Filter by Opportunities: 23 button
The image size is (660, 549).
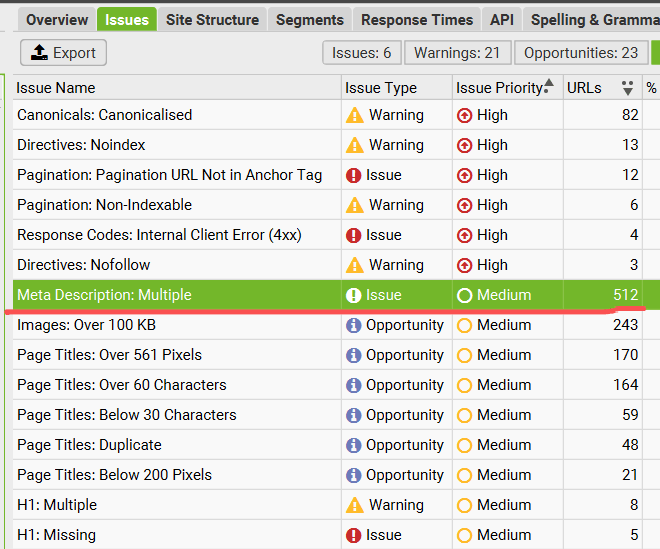click(581, 53)
